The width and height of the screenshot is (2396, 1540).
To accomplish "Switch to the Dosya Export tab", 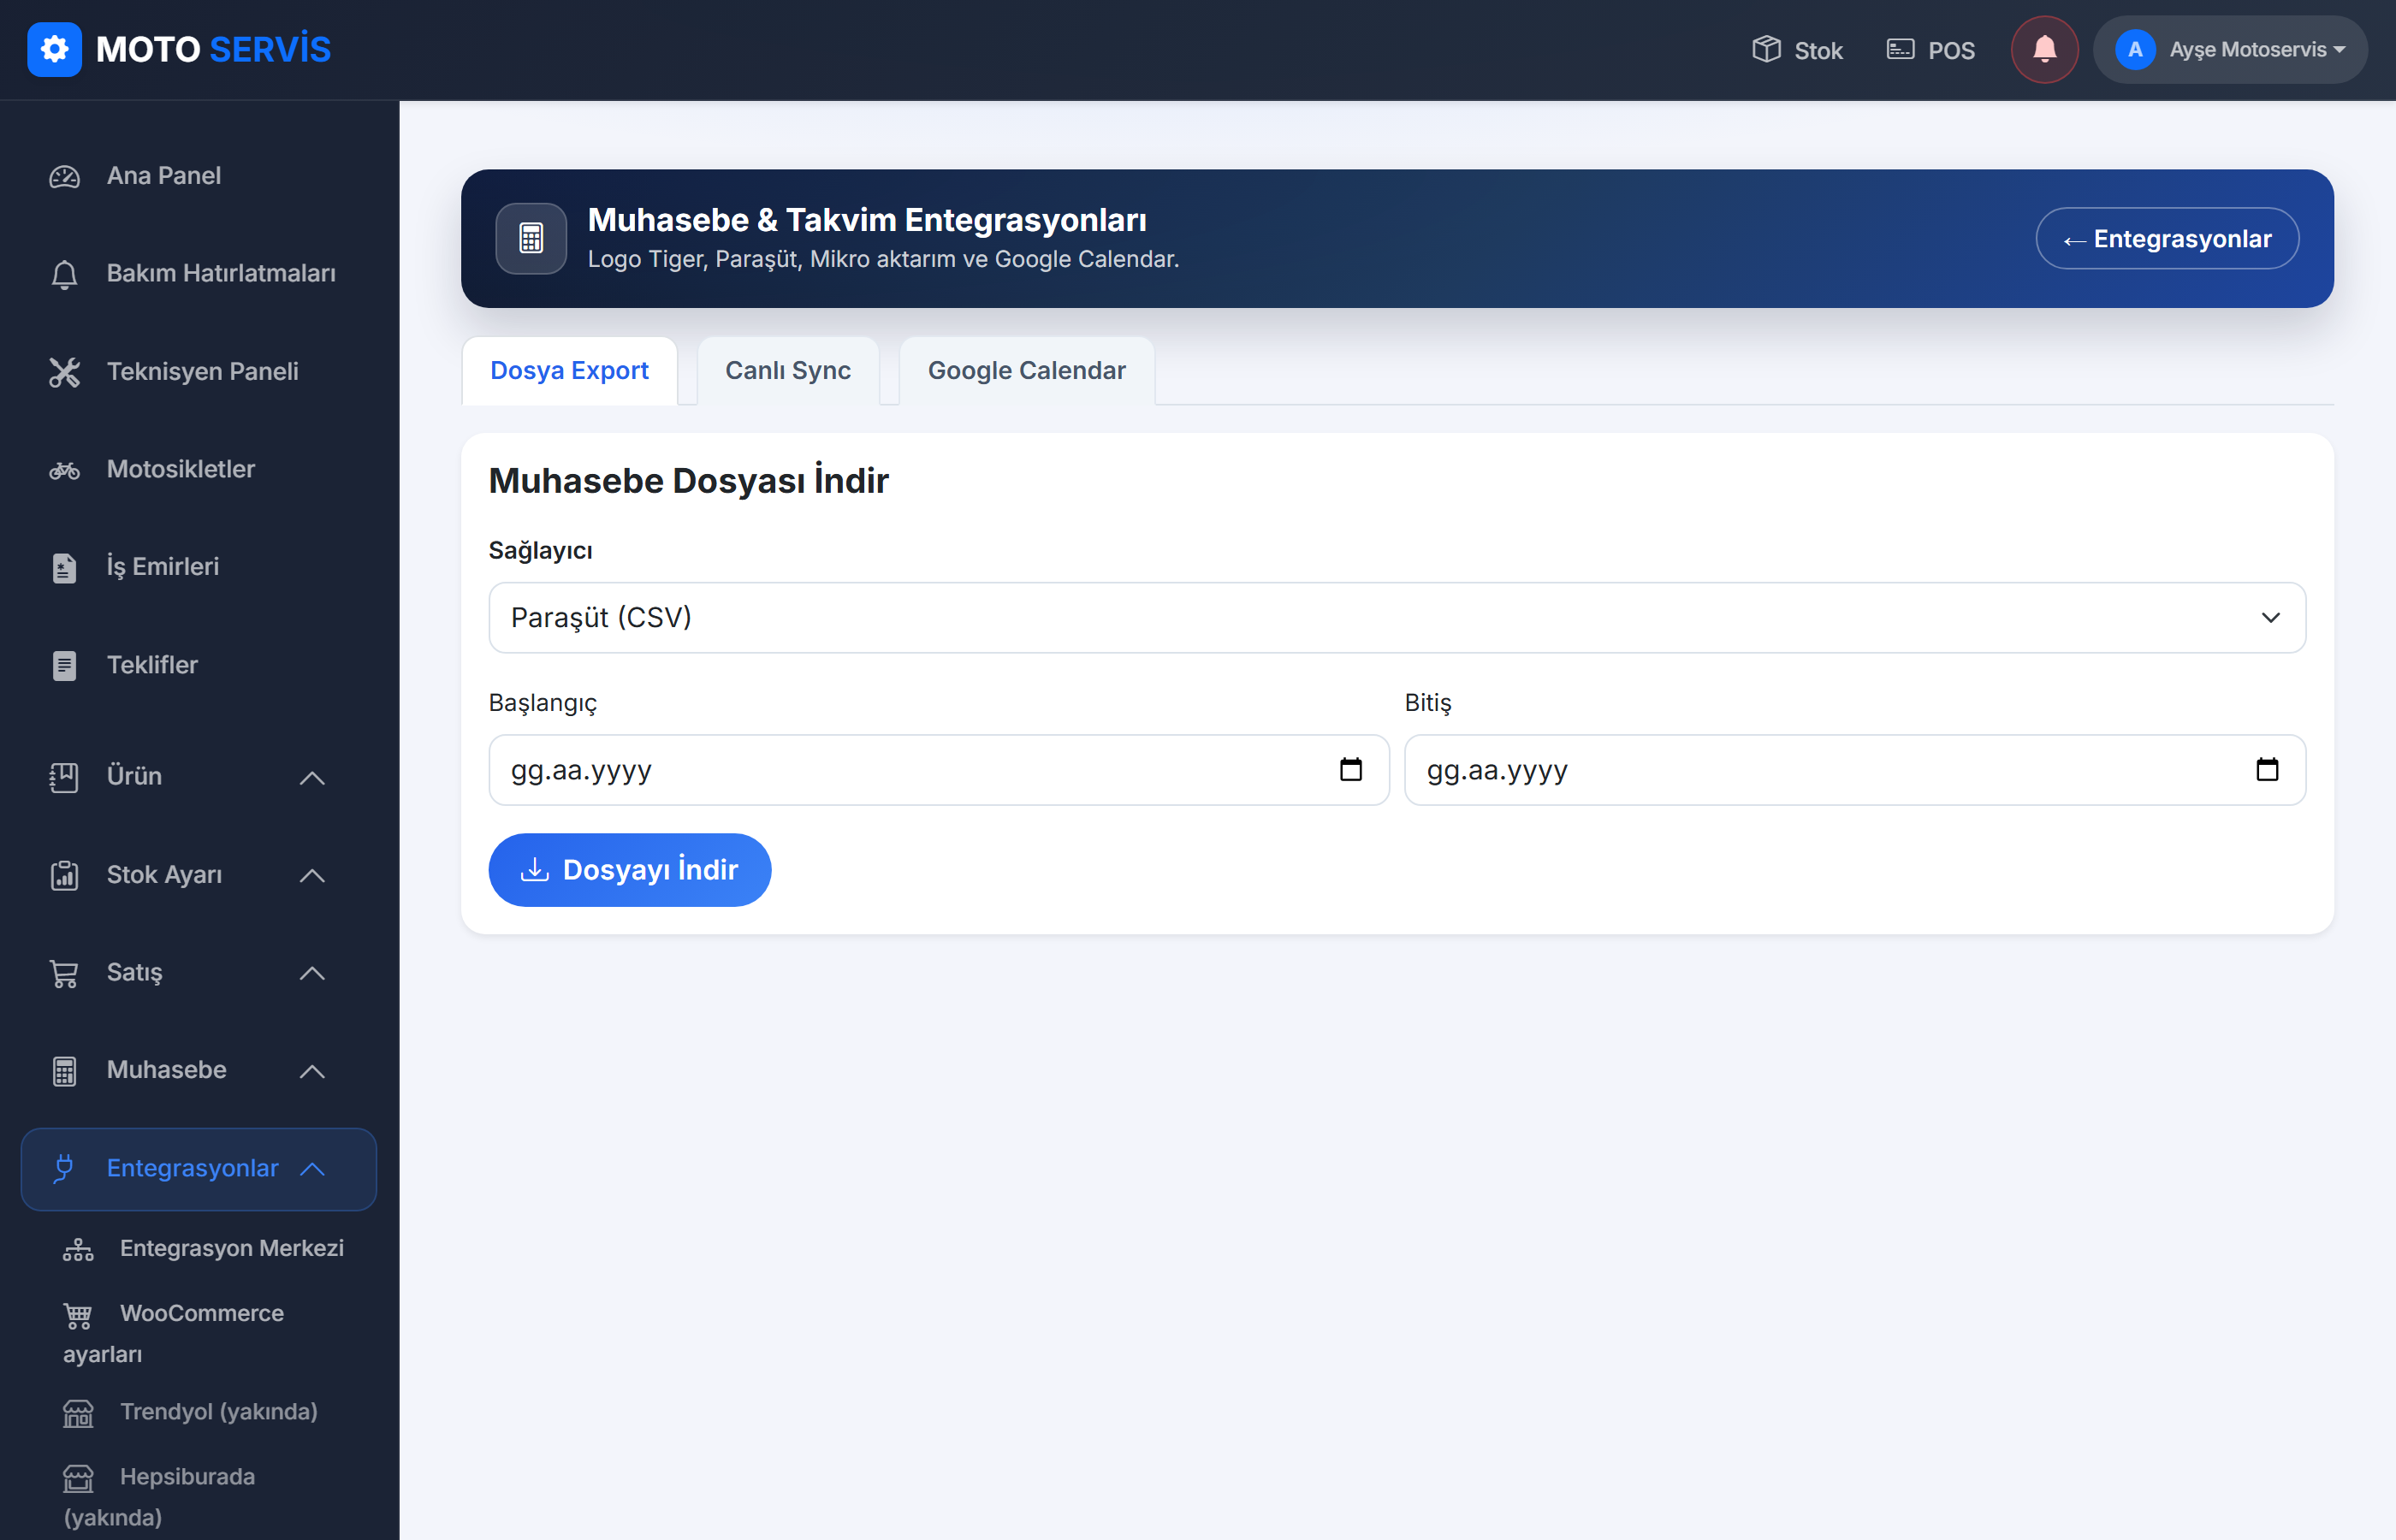I will [569, 370].
